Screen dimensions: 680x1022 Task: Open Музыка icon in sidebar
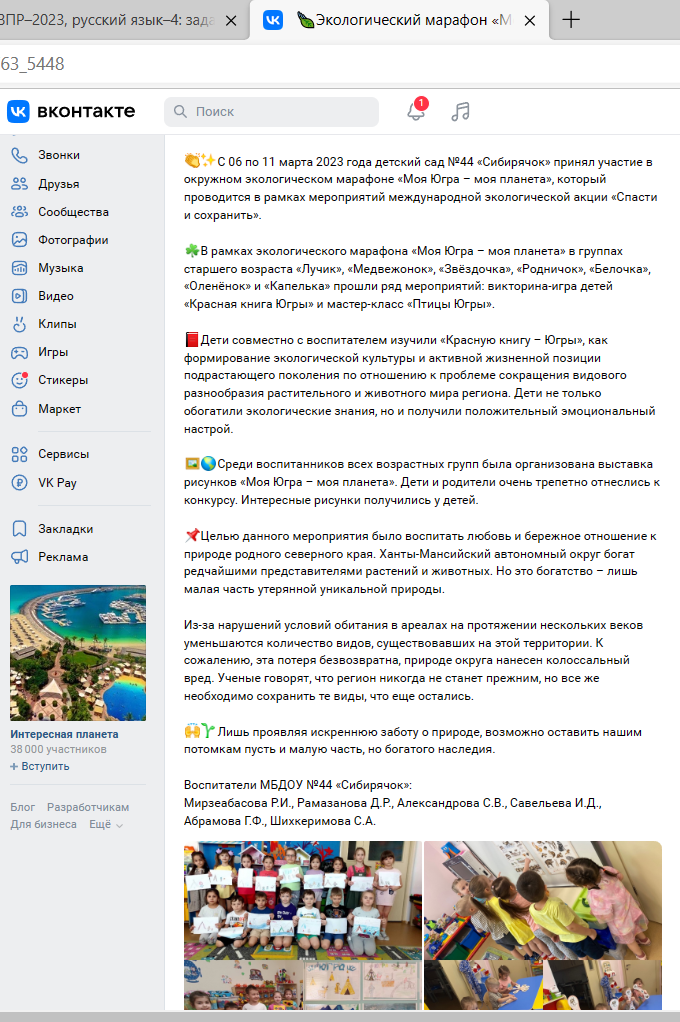point(20,268)
